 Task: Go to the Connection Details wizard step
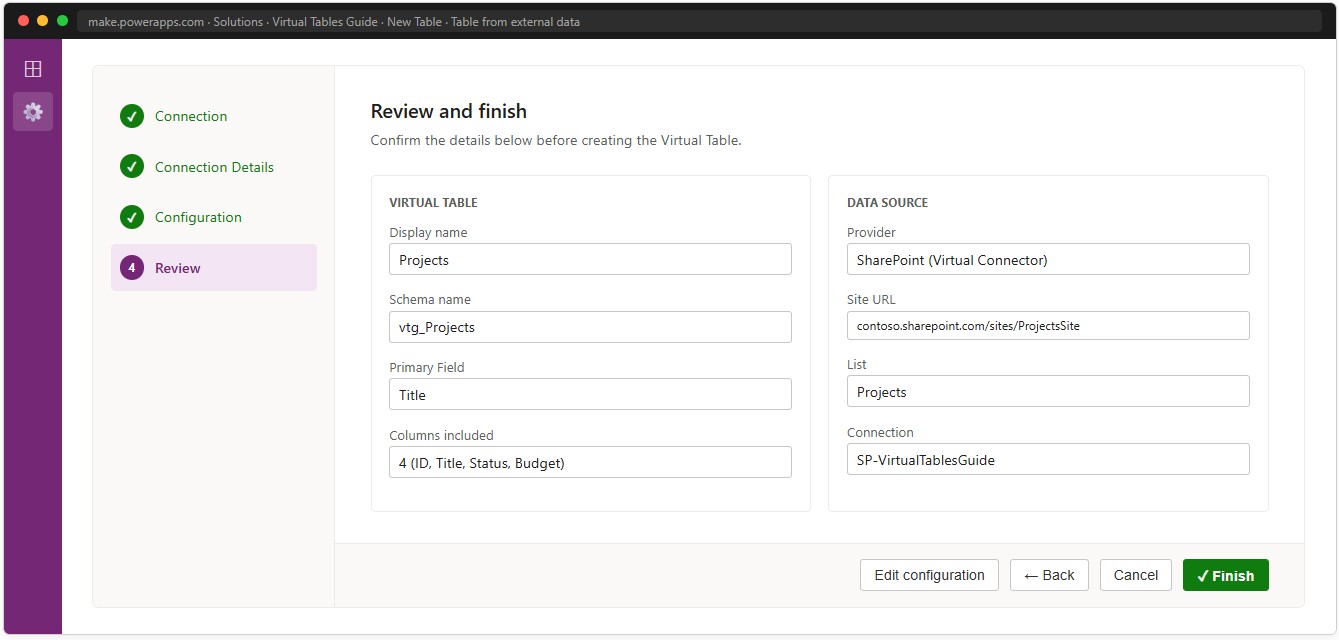click(214, 167)
